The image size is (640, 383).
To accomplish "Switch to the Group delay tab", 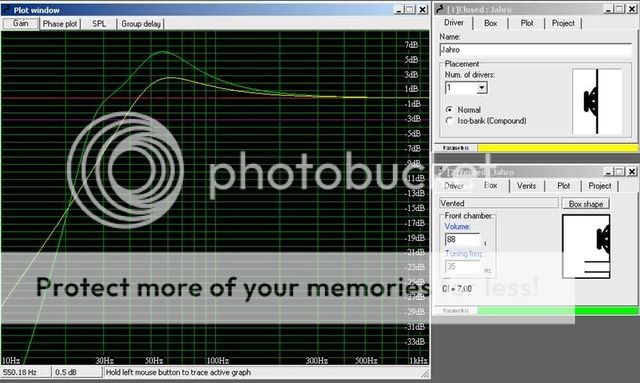I will tap(141, 24).
